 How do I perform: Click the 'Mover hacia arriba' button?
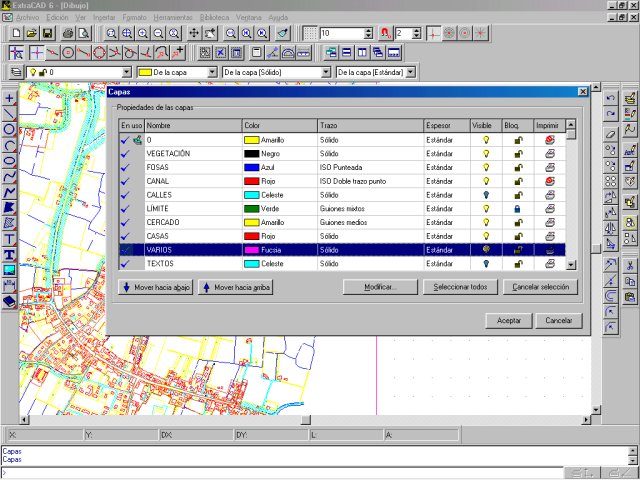tap(236, 287)
